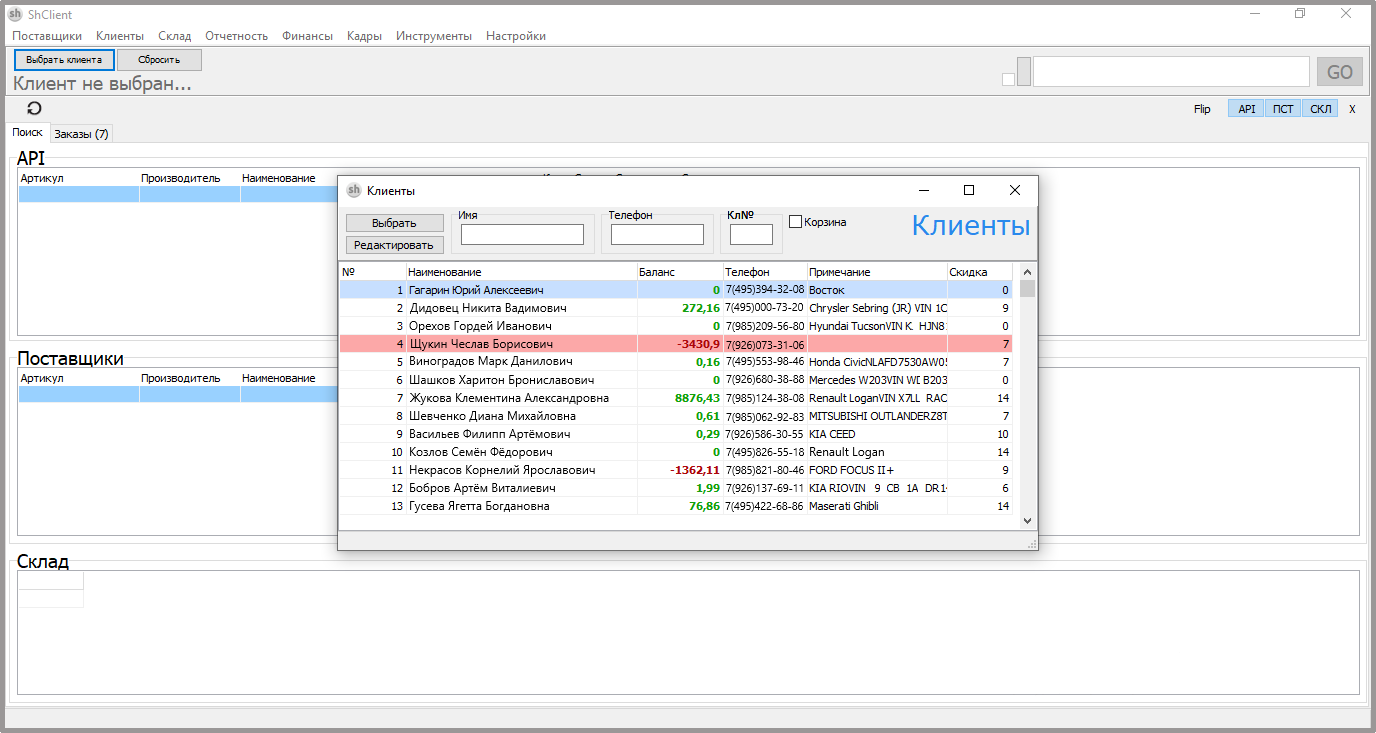Select client Орехов Гордей Иванович

pyautogui.click(x=676, y=326)
